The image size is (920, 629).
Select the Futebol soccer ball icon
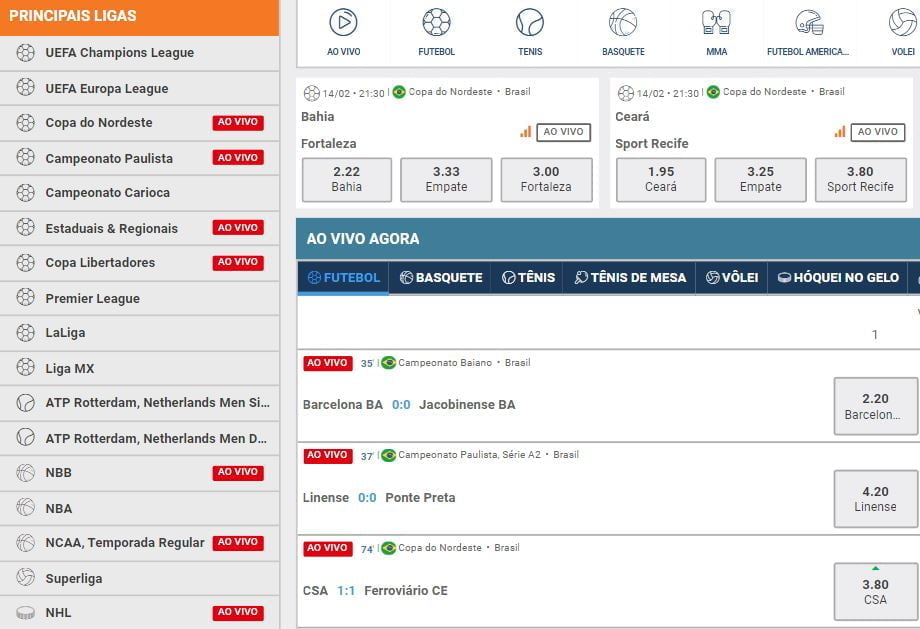[436, 22]
